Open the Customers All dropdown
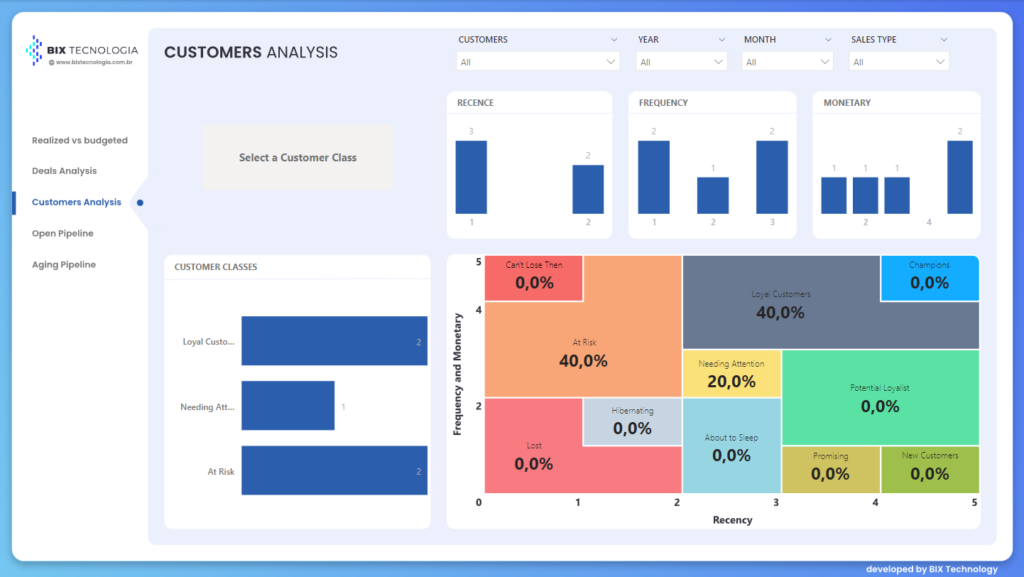Viewport: 1024px width, 577px height. 538,62
